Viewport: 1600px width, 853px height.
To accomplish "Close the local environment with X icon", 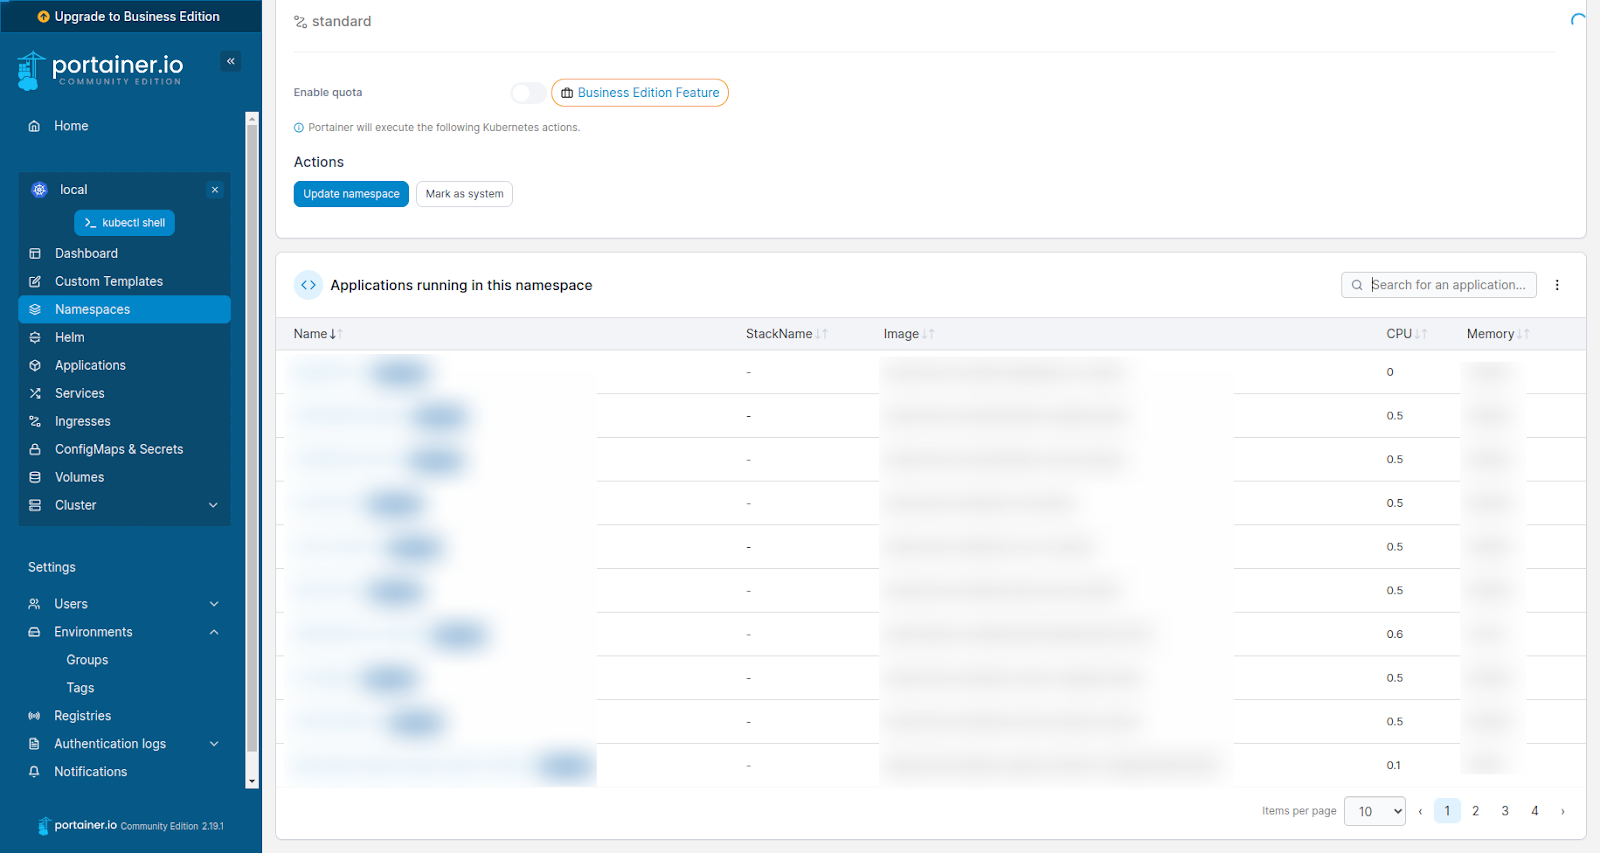I will click(x=215, y=190).
